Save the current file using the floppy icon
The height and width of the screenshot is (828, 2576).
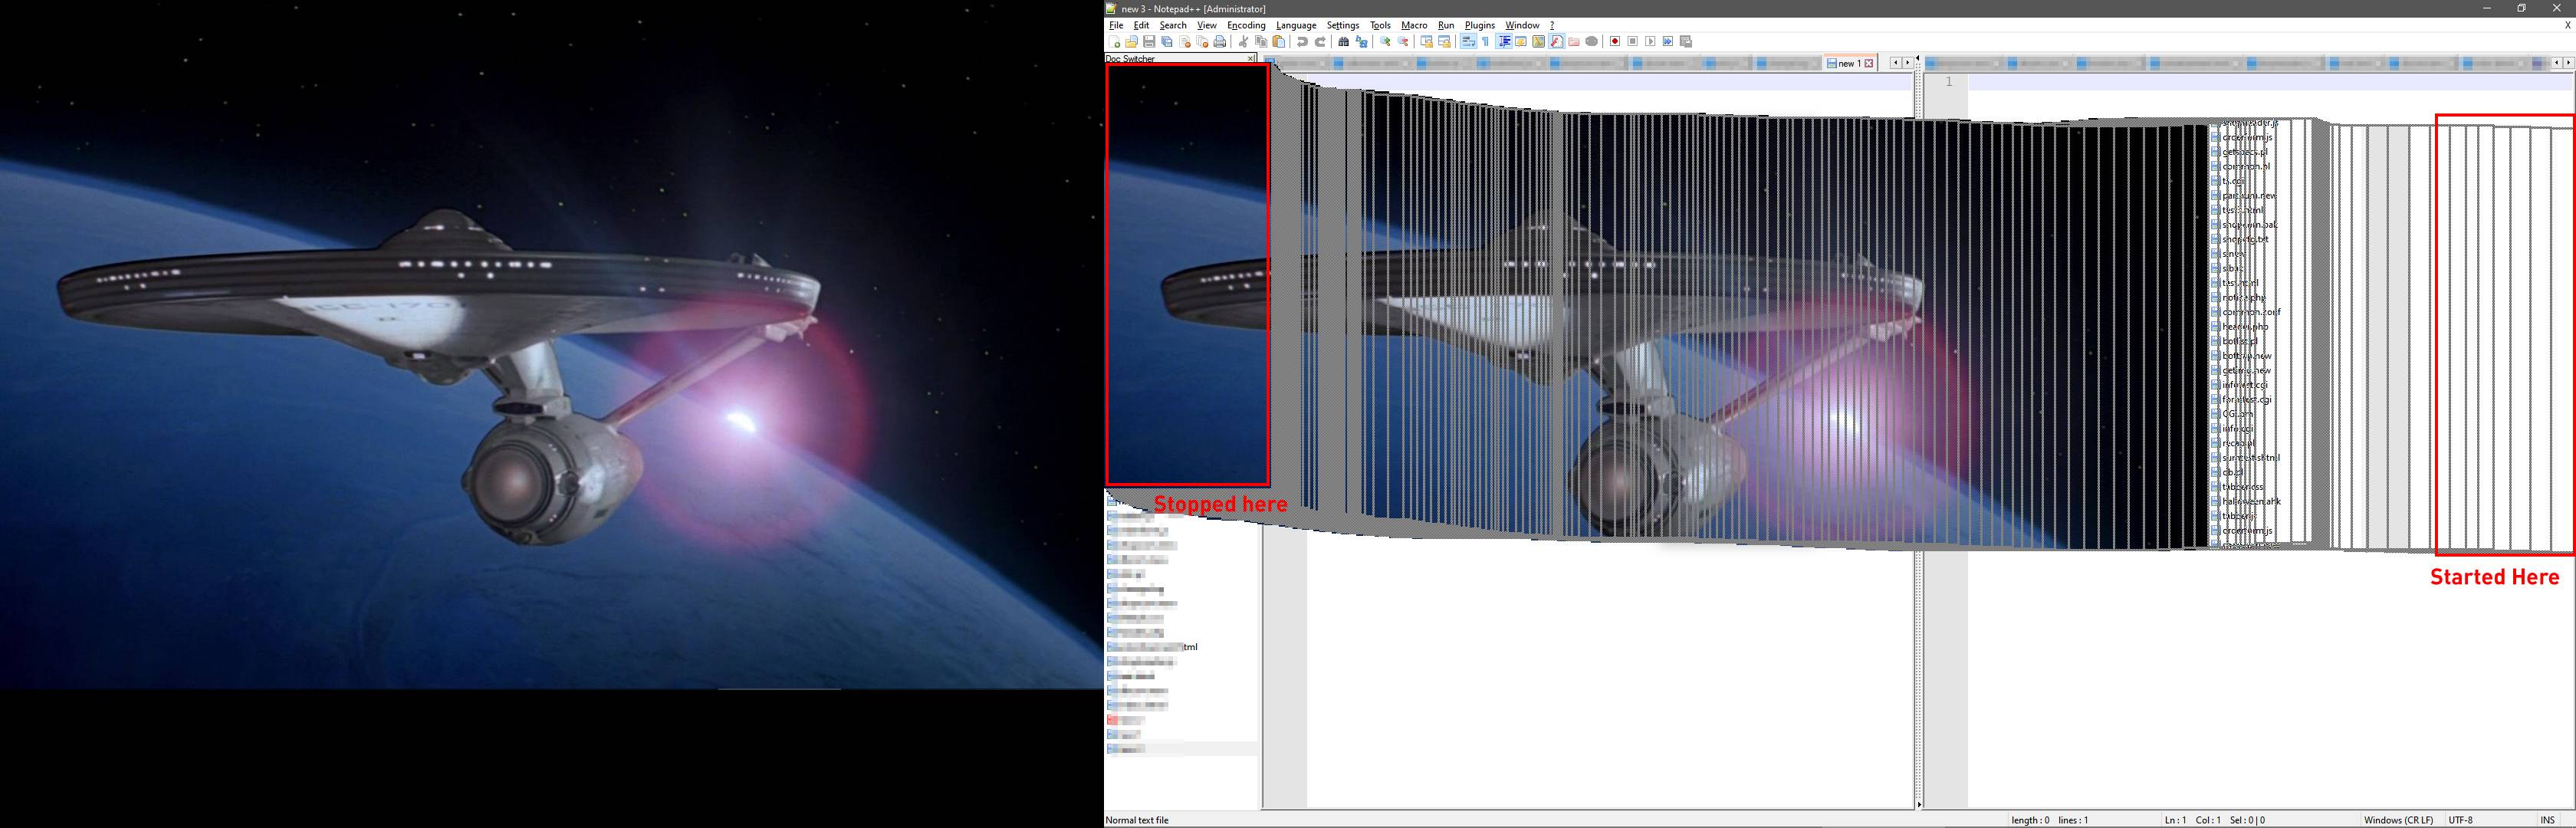tap(1149, 42)
